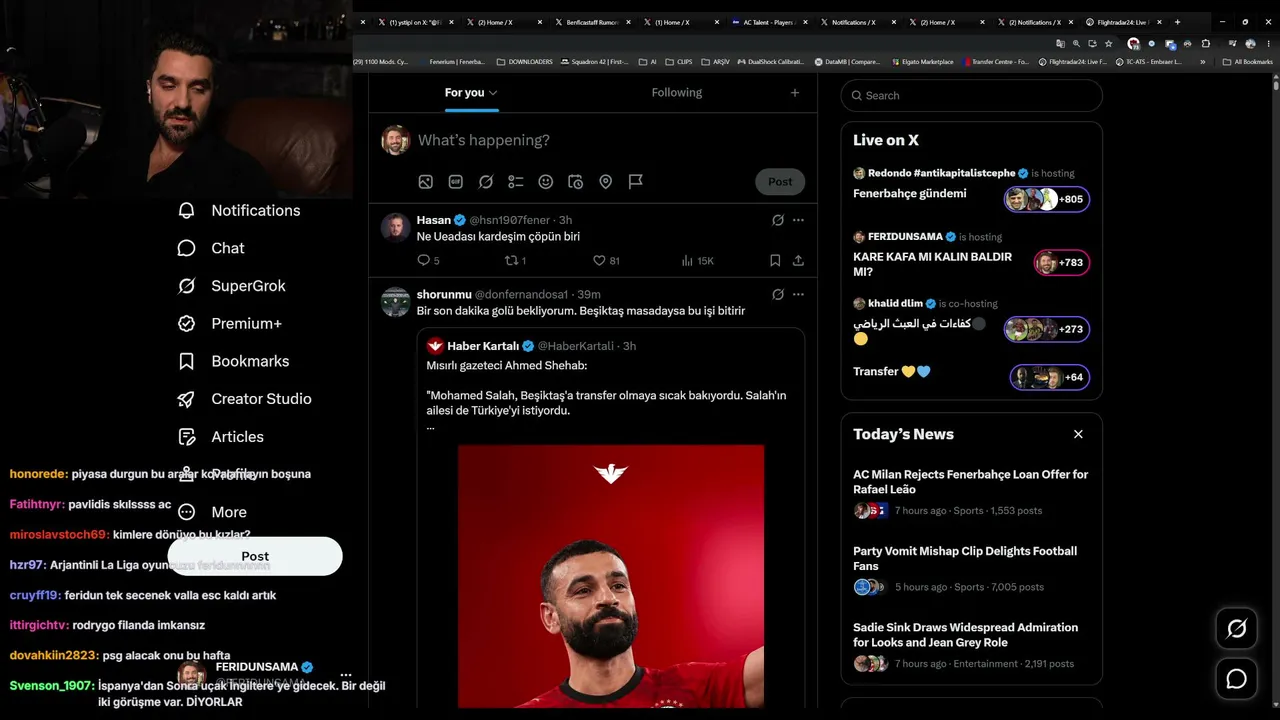
Task: Add an image to the new post
Action: point(426,182)
